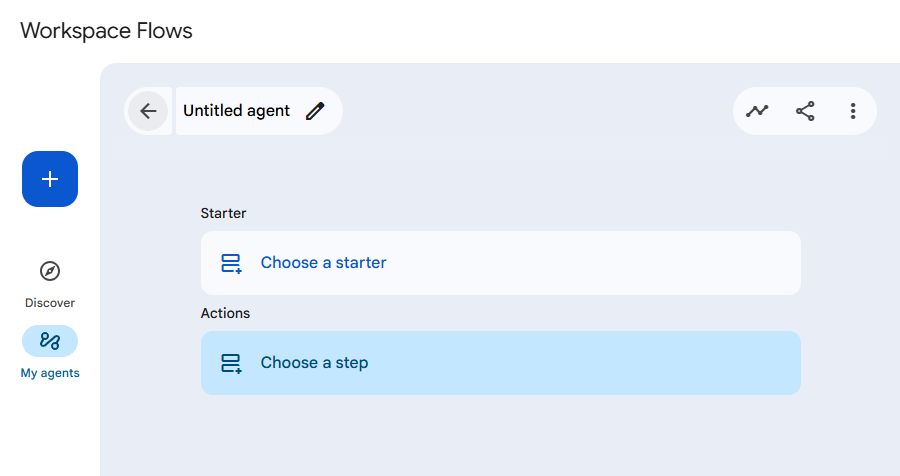This screenshot has width=900, height=476.
Task: Click the add-step icon in the Actions card
Action: point(231,363)
